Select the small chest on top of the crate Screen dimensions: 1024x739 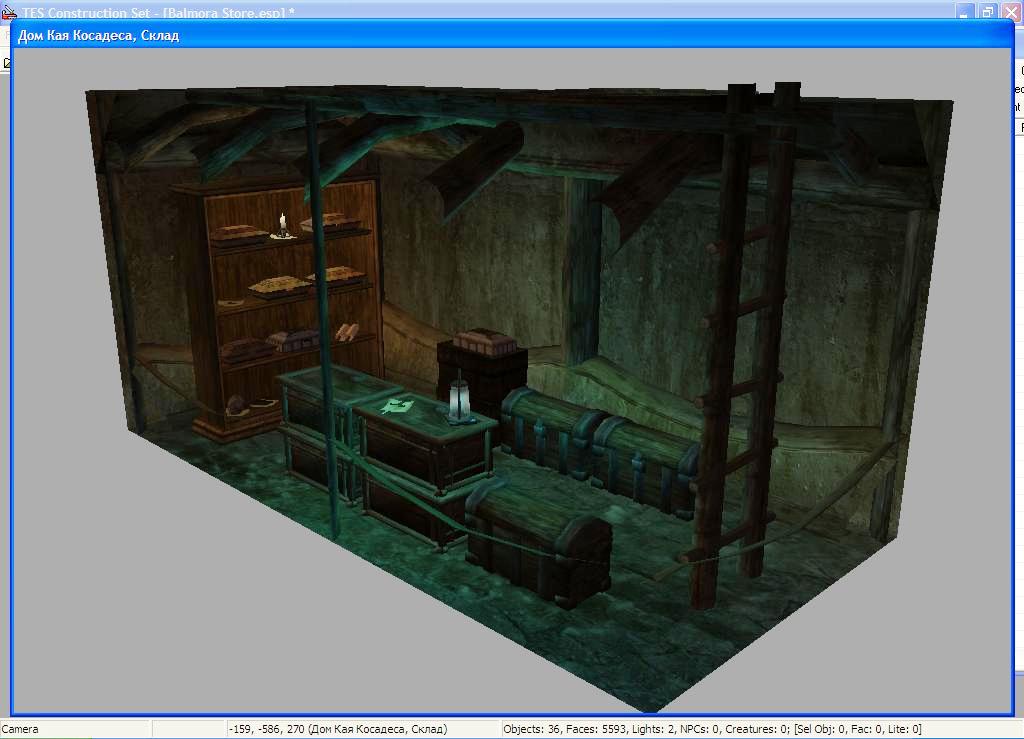[484, 341]
